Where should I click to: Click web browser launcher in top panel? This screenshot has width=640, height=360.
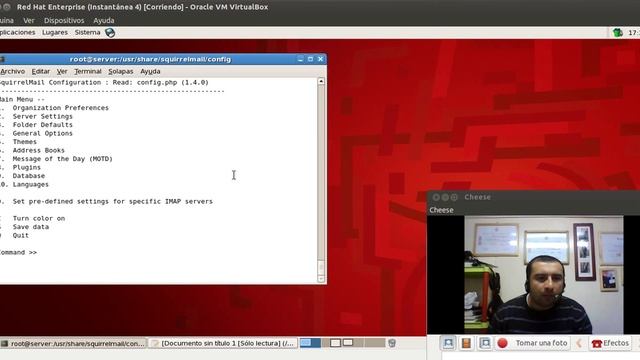click(110, 33)
